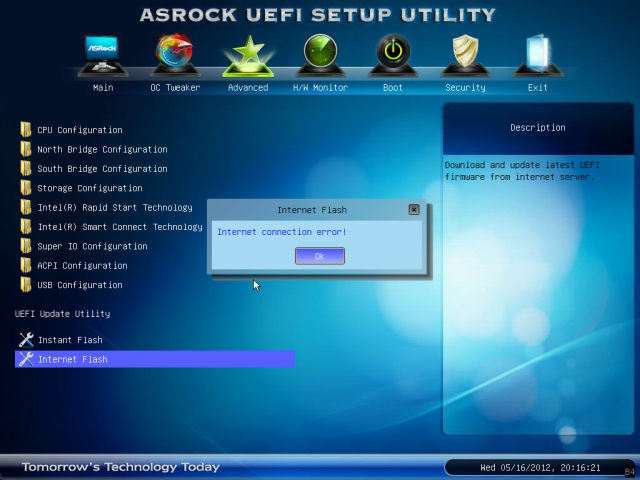Switch to the Main tab label
This screenshot has width=640, height=480.
pyautogui.click(x=103, y=87)
